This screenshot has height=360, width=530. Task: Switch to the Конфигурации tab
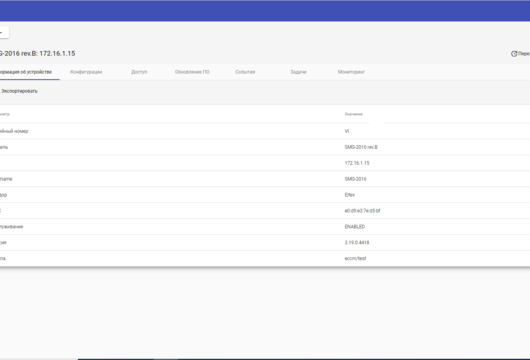coord(86,72)
